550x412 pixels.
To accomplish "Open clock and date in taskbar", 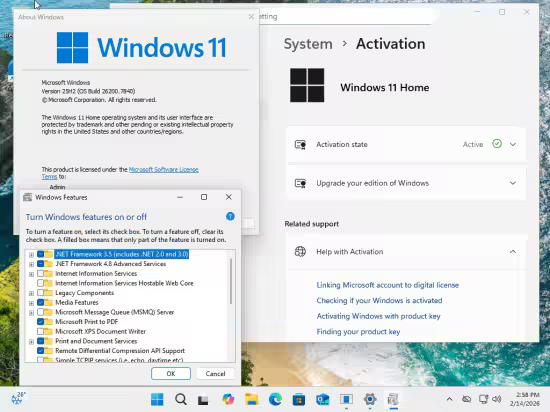I will 525,399.
